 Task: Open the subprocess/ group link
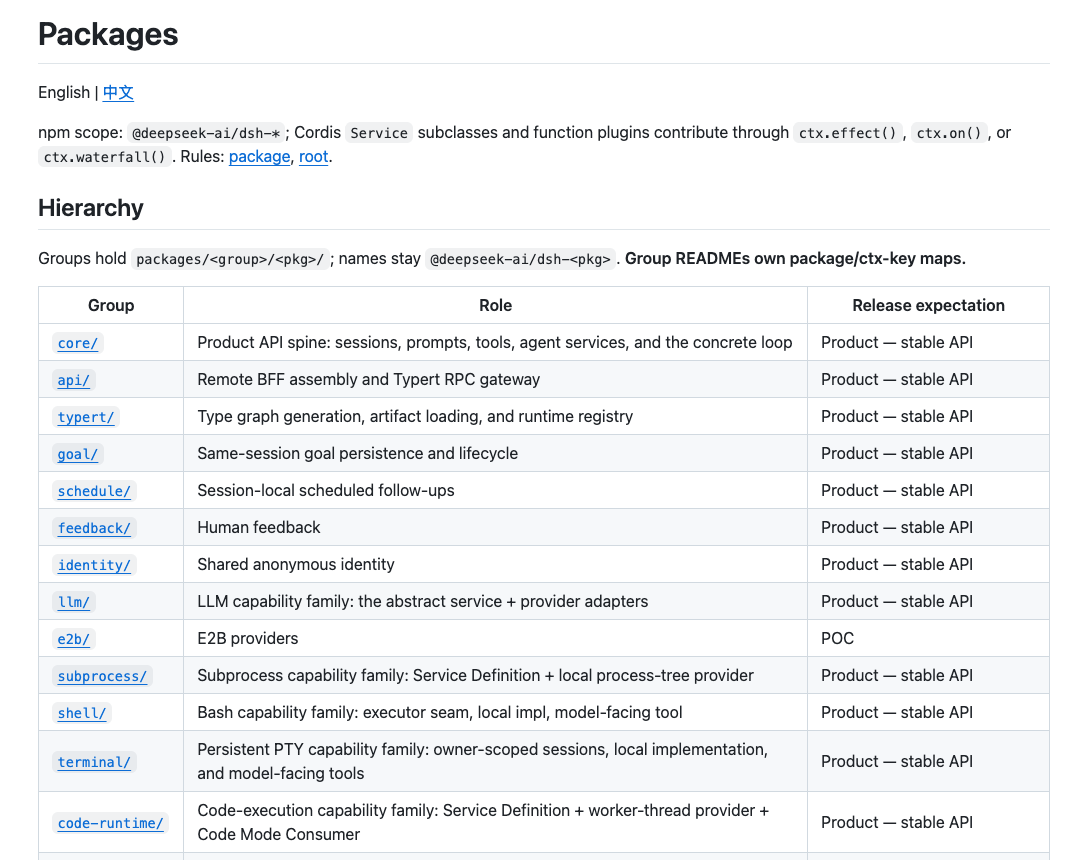pyautogui.click(x=102, y=675)
